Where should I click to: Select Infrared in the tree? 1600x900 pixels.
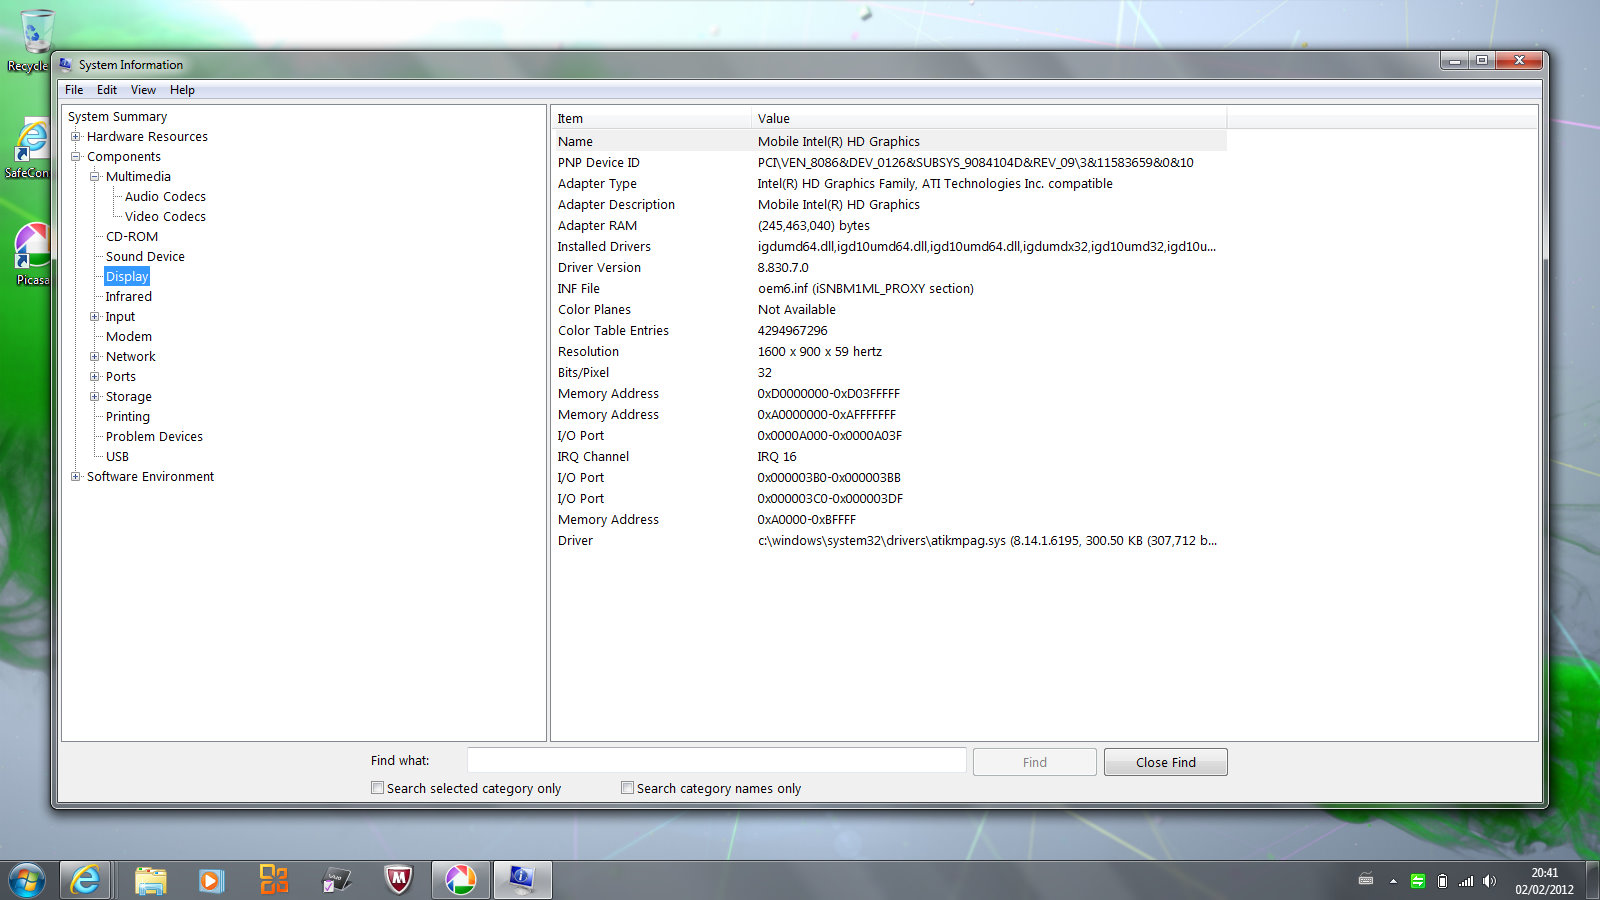(x=129, y=297)
